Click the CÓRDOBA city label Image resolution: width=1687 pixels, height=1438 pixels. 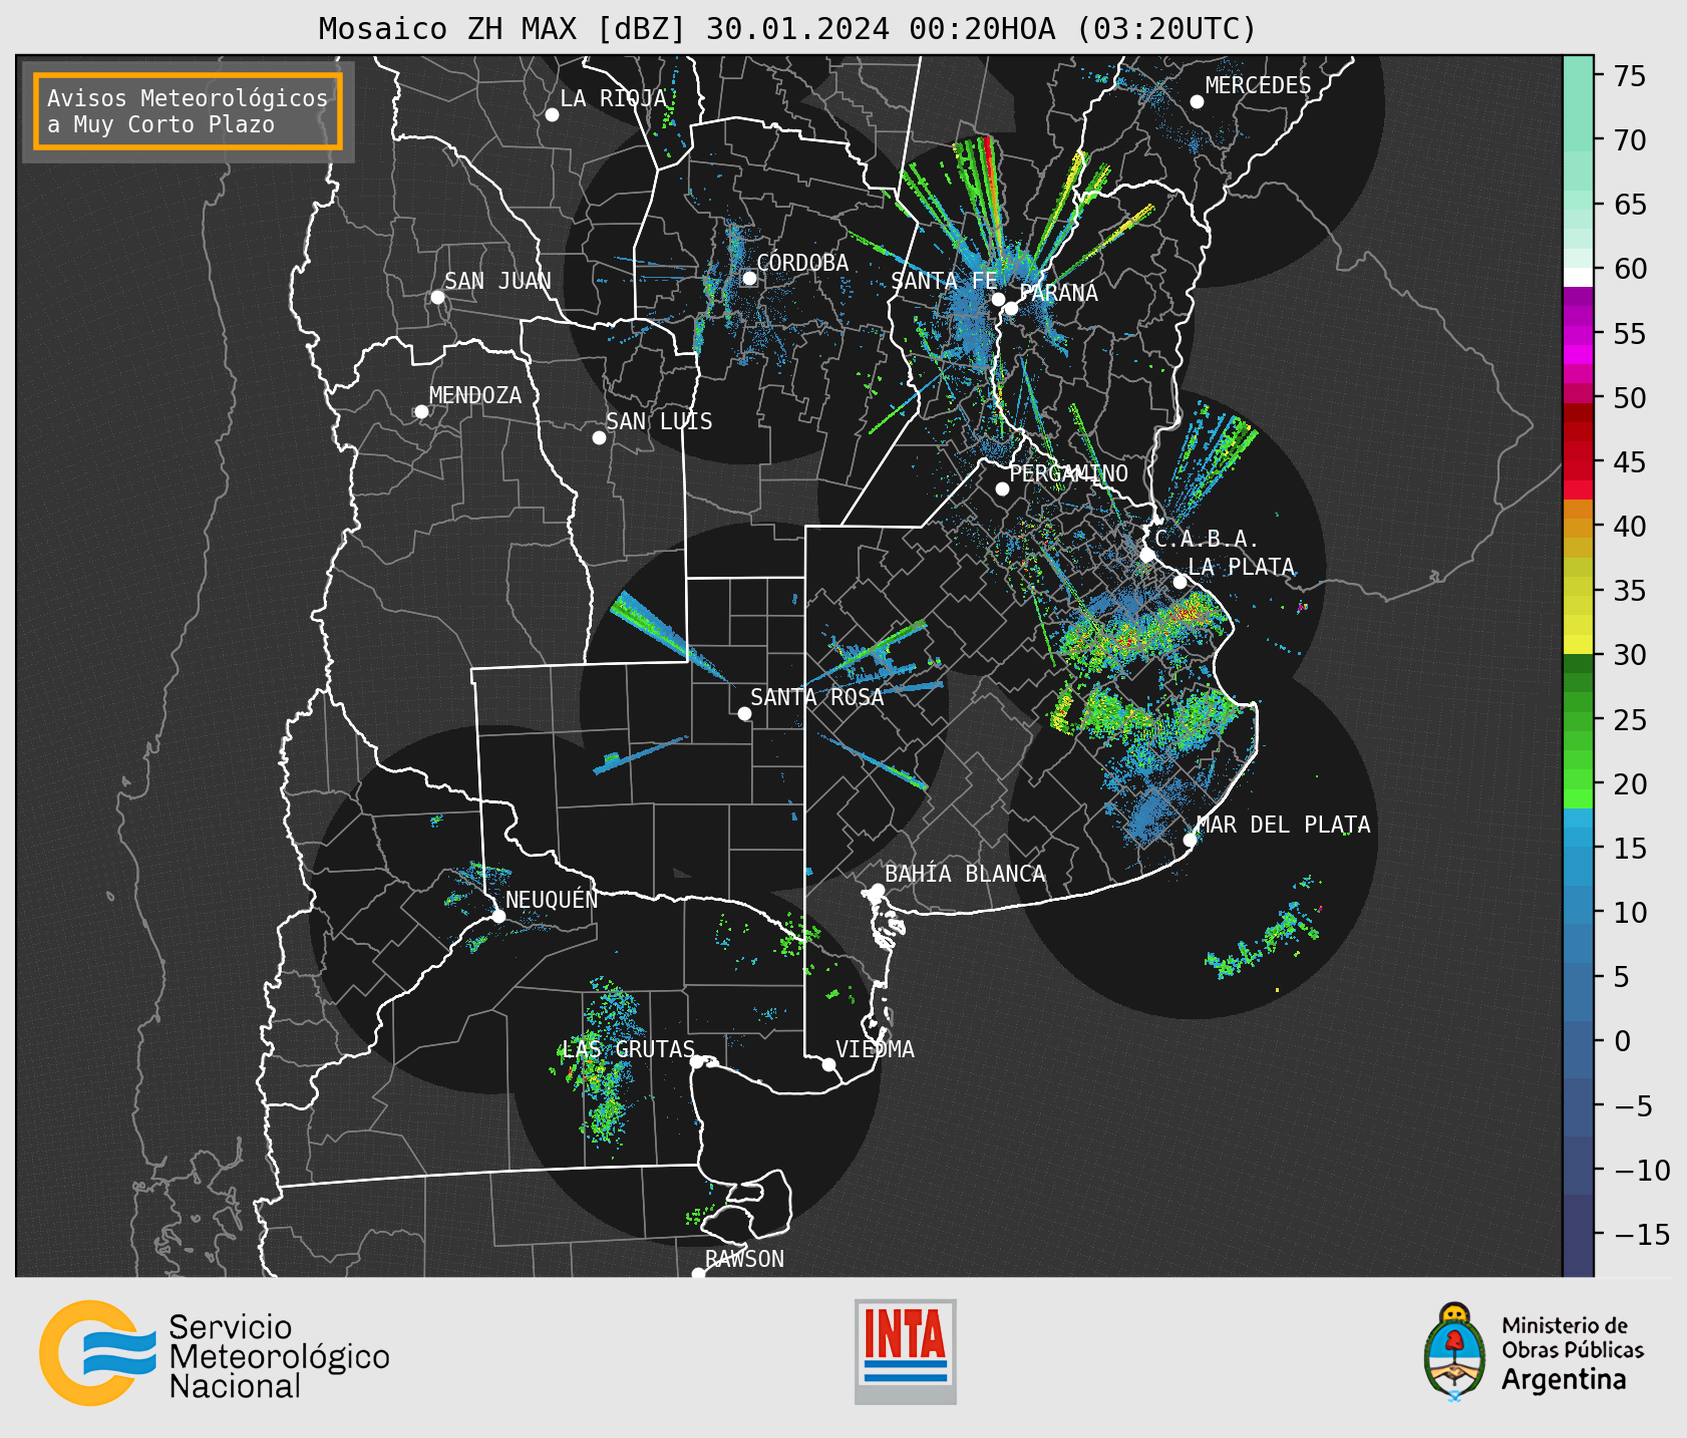pos(802,262)
